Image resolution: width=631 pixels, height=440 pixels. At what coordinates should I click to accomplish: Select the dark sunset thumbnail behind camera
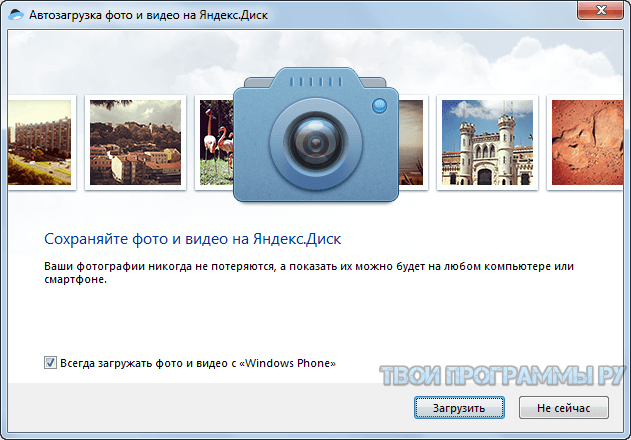click(x=413, y=143)
